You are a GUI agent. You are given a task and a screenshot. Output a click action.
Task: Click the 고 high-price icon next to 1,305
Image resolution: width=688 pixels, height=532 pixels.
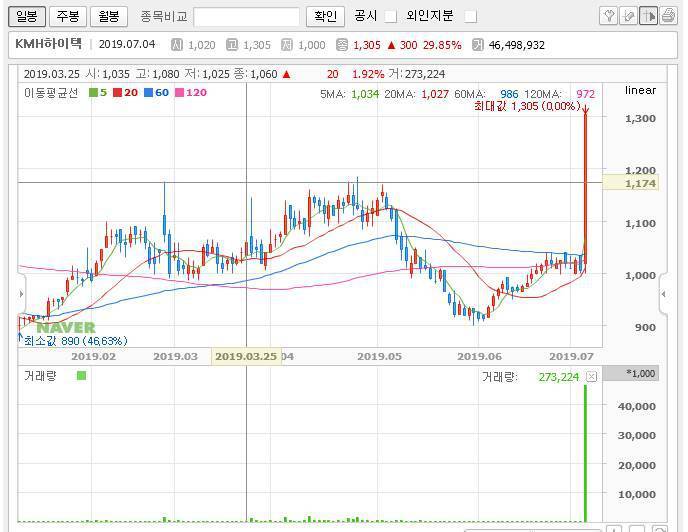(x=232, y=45)
